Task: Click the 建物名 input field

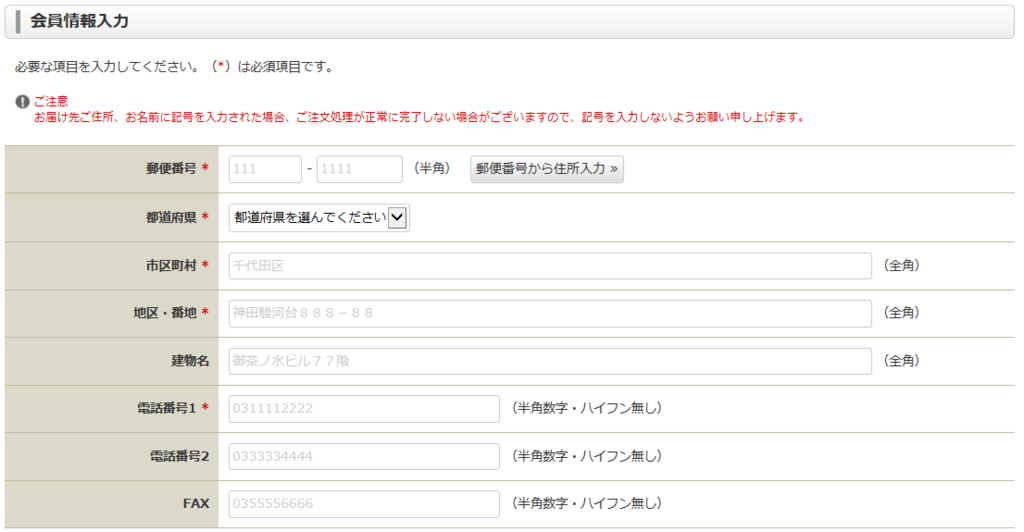Action: tap(550, 361)
